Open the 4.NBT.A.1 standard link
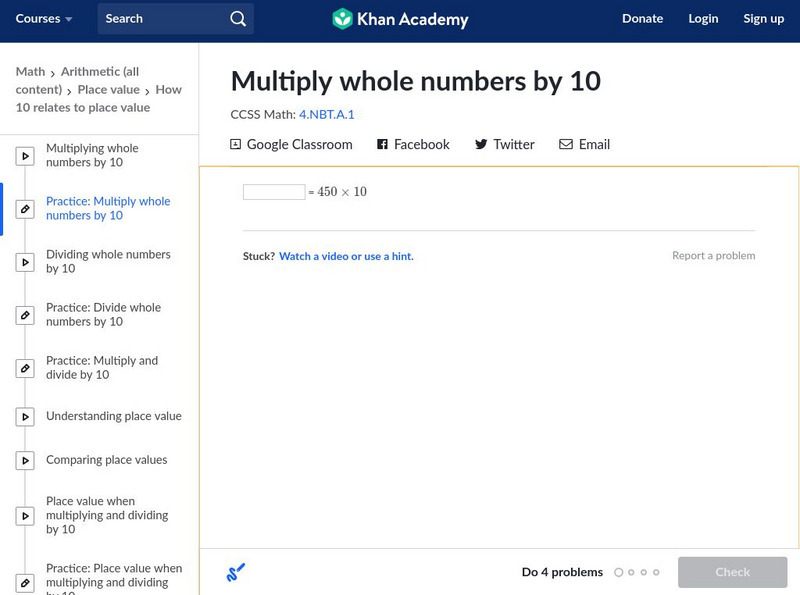Viewport: 800px width, 595px height. 326,115
